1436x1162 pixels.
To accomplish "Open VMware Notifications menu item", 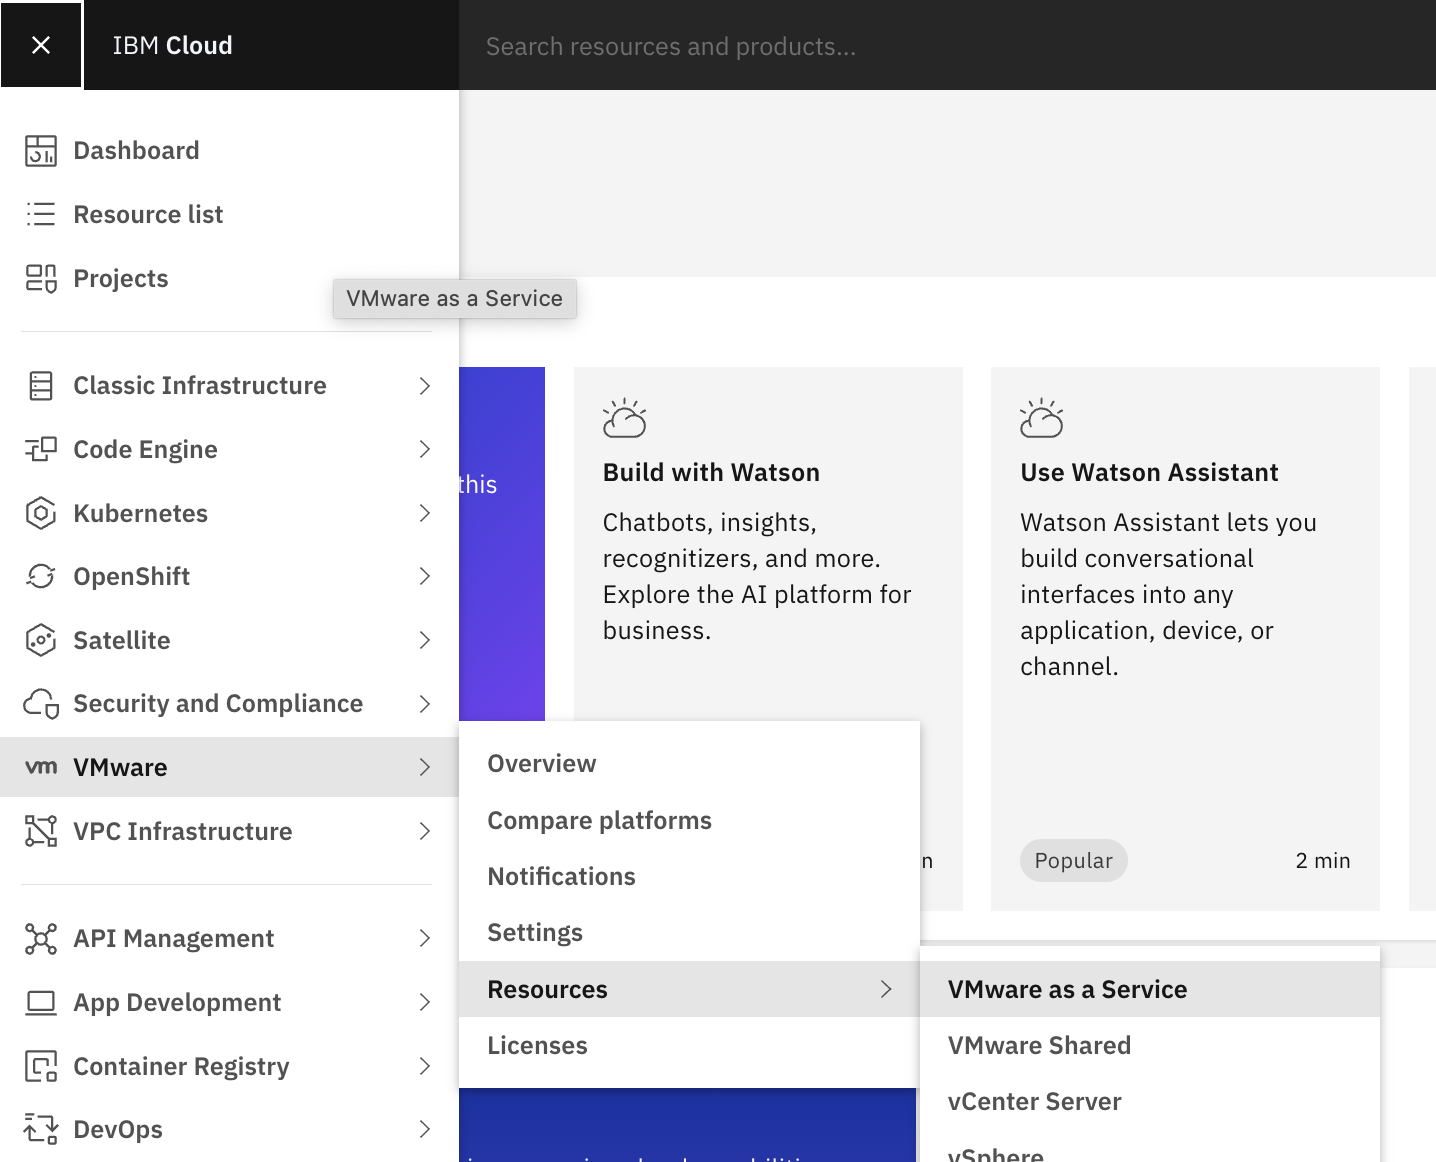I will point(689,876).
